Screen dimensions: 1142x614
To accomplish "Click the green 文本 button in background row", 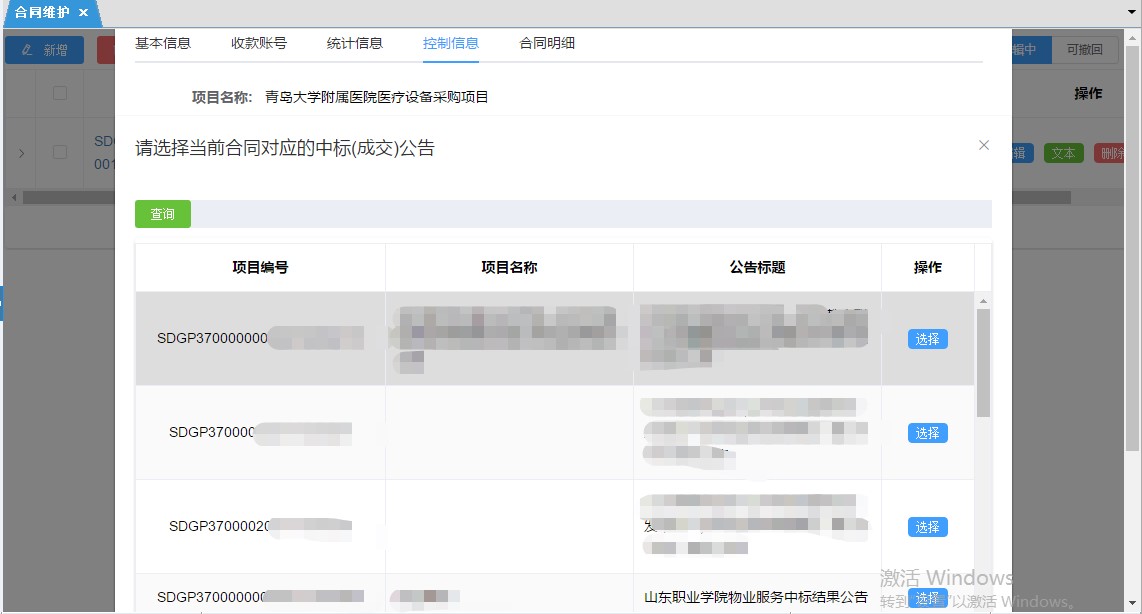I will (x=1063, y=153).
